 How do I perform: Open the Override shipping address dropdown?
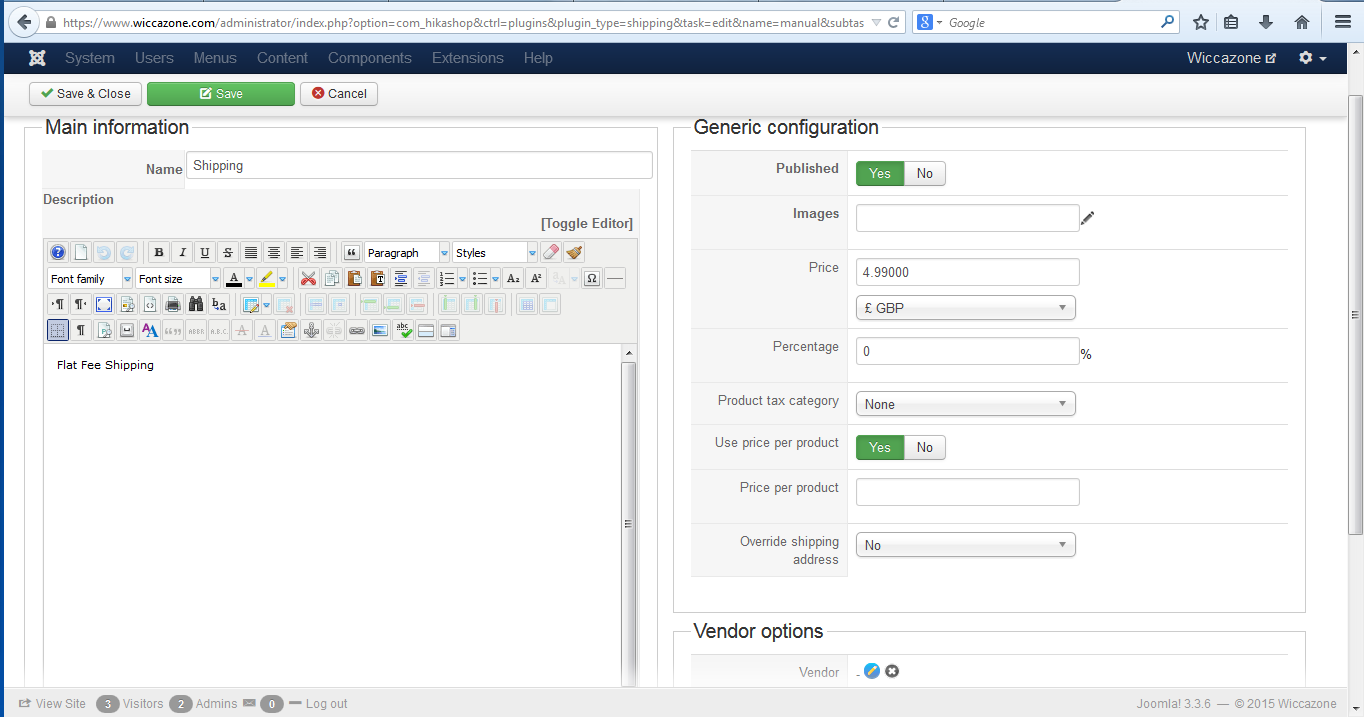(x=966, y=545)
